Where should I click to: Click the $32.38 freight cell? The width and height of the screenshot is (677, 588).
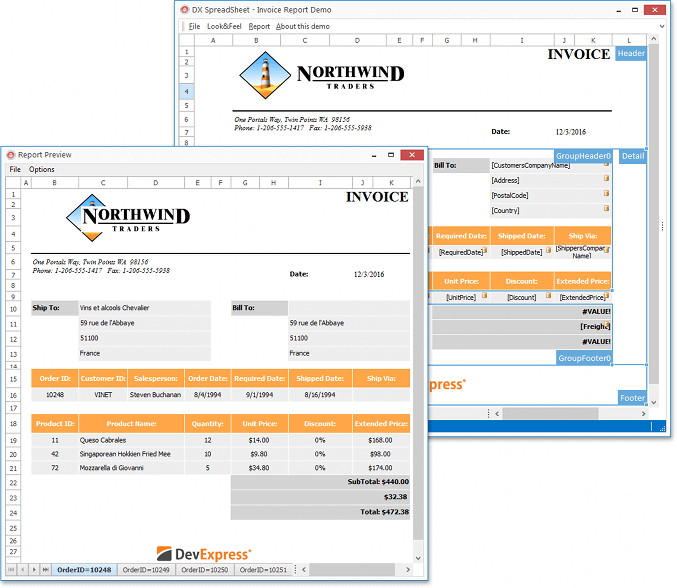pos(320,497)
